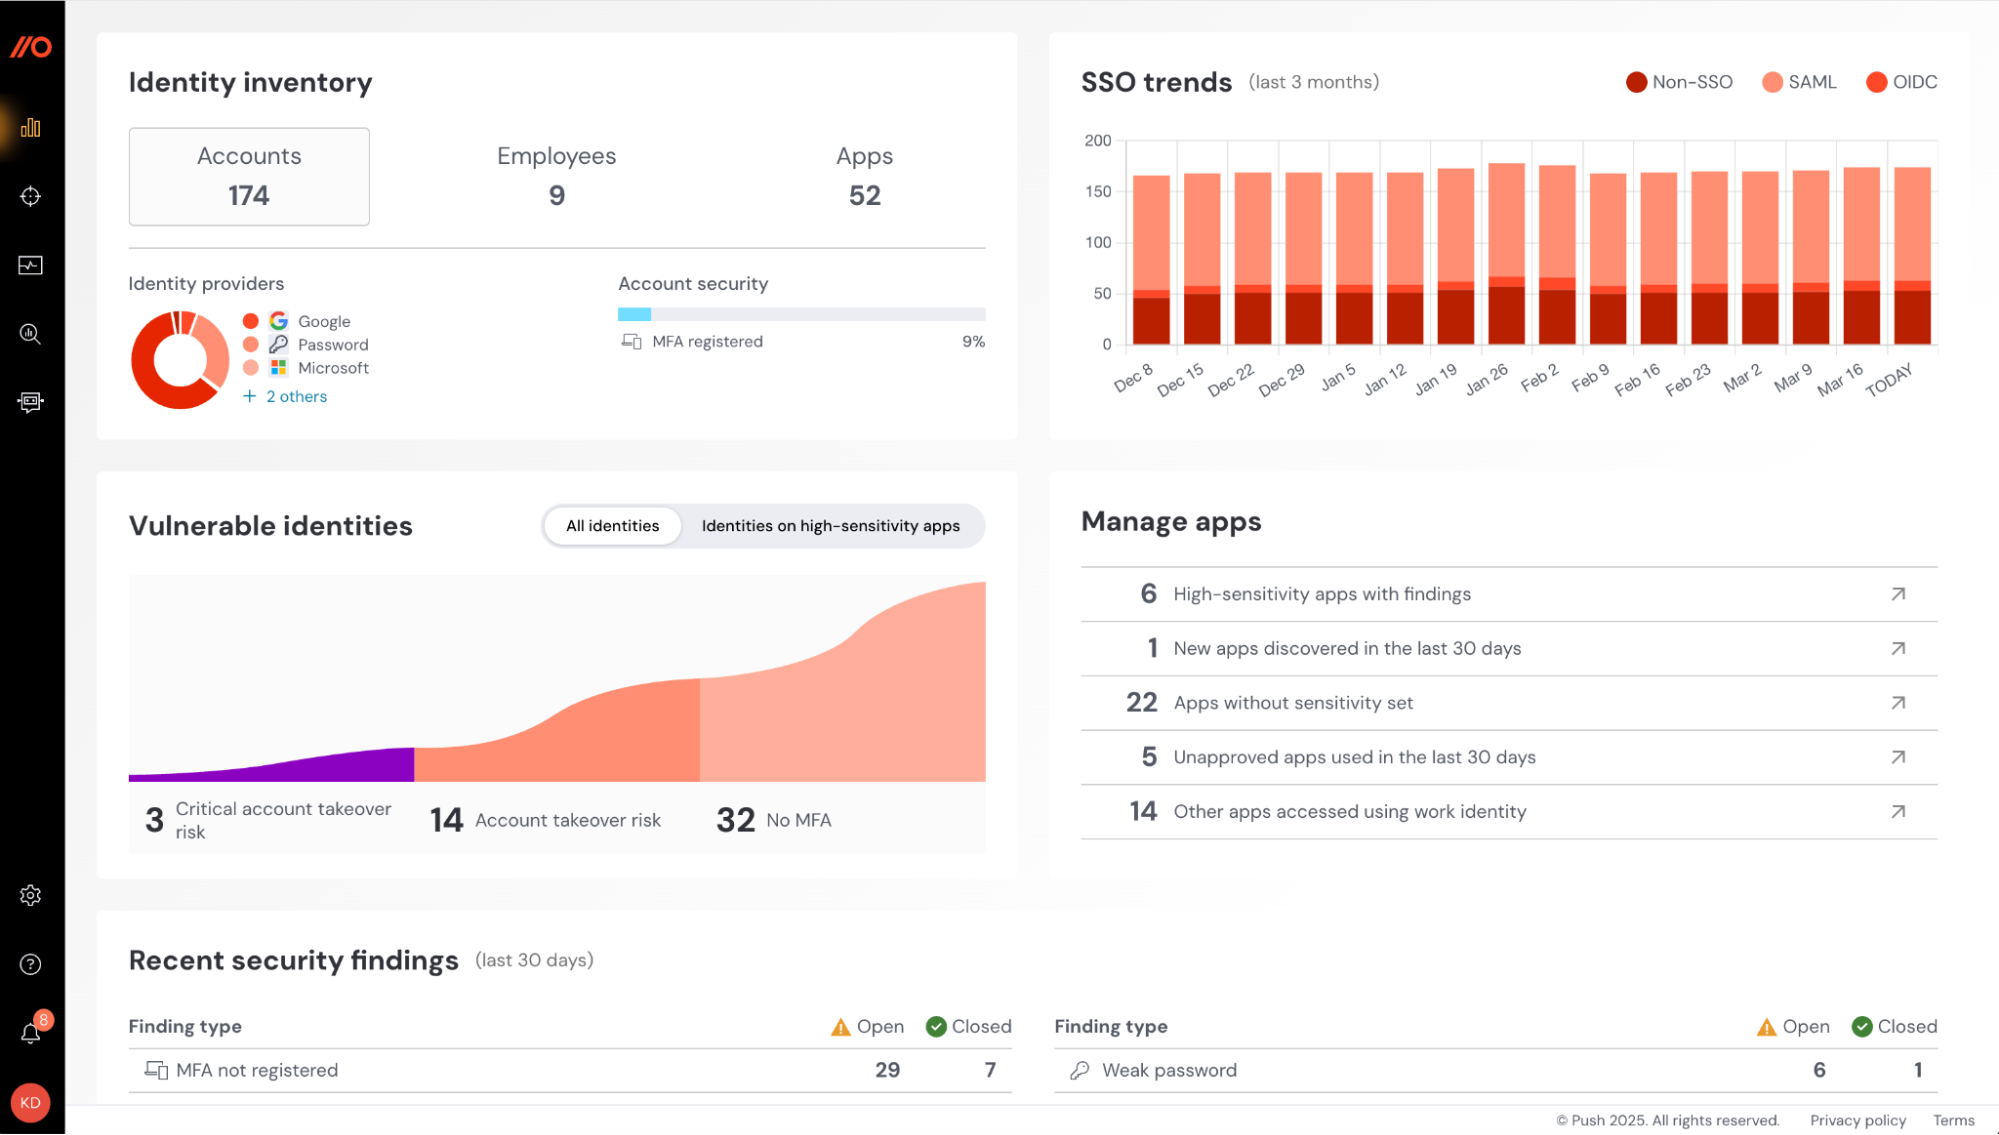Open the dashboard bar chart sidebar icon
This screenshot has height=1135, width=1999.
(31, 127)
